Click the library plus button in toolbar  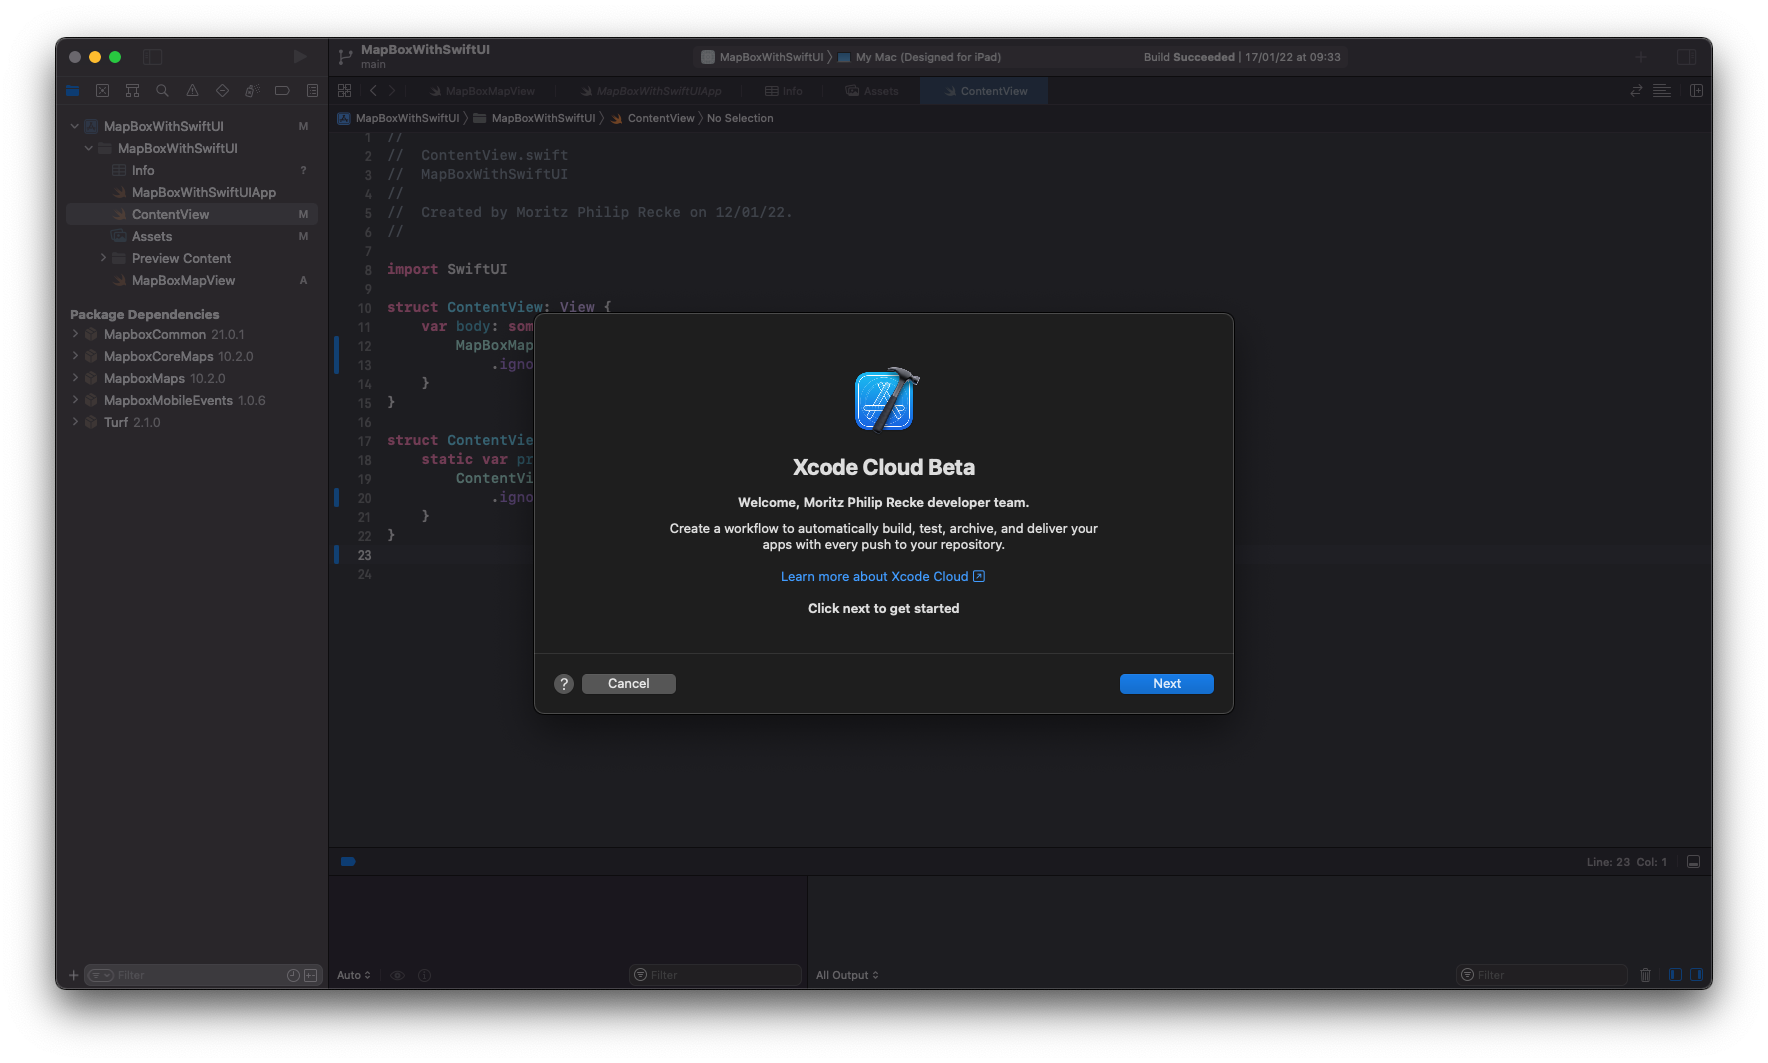coord(1641,57)
